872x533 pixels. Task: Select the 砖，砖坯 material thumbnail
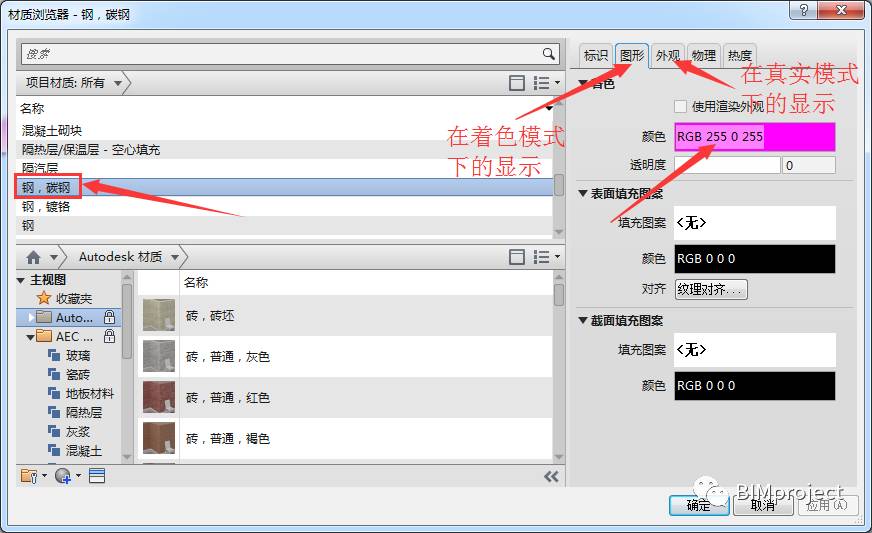click(x=159, y=315)
